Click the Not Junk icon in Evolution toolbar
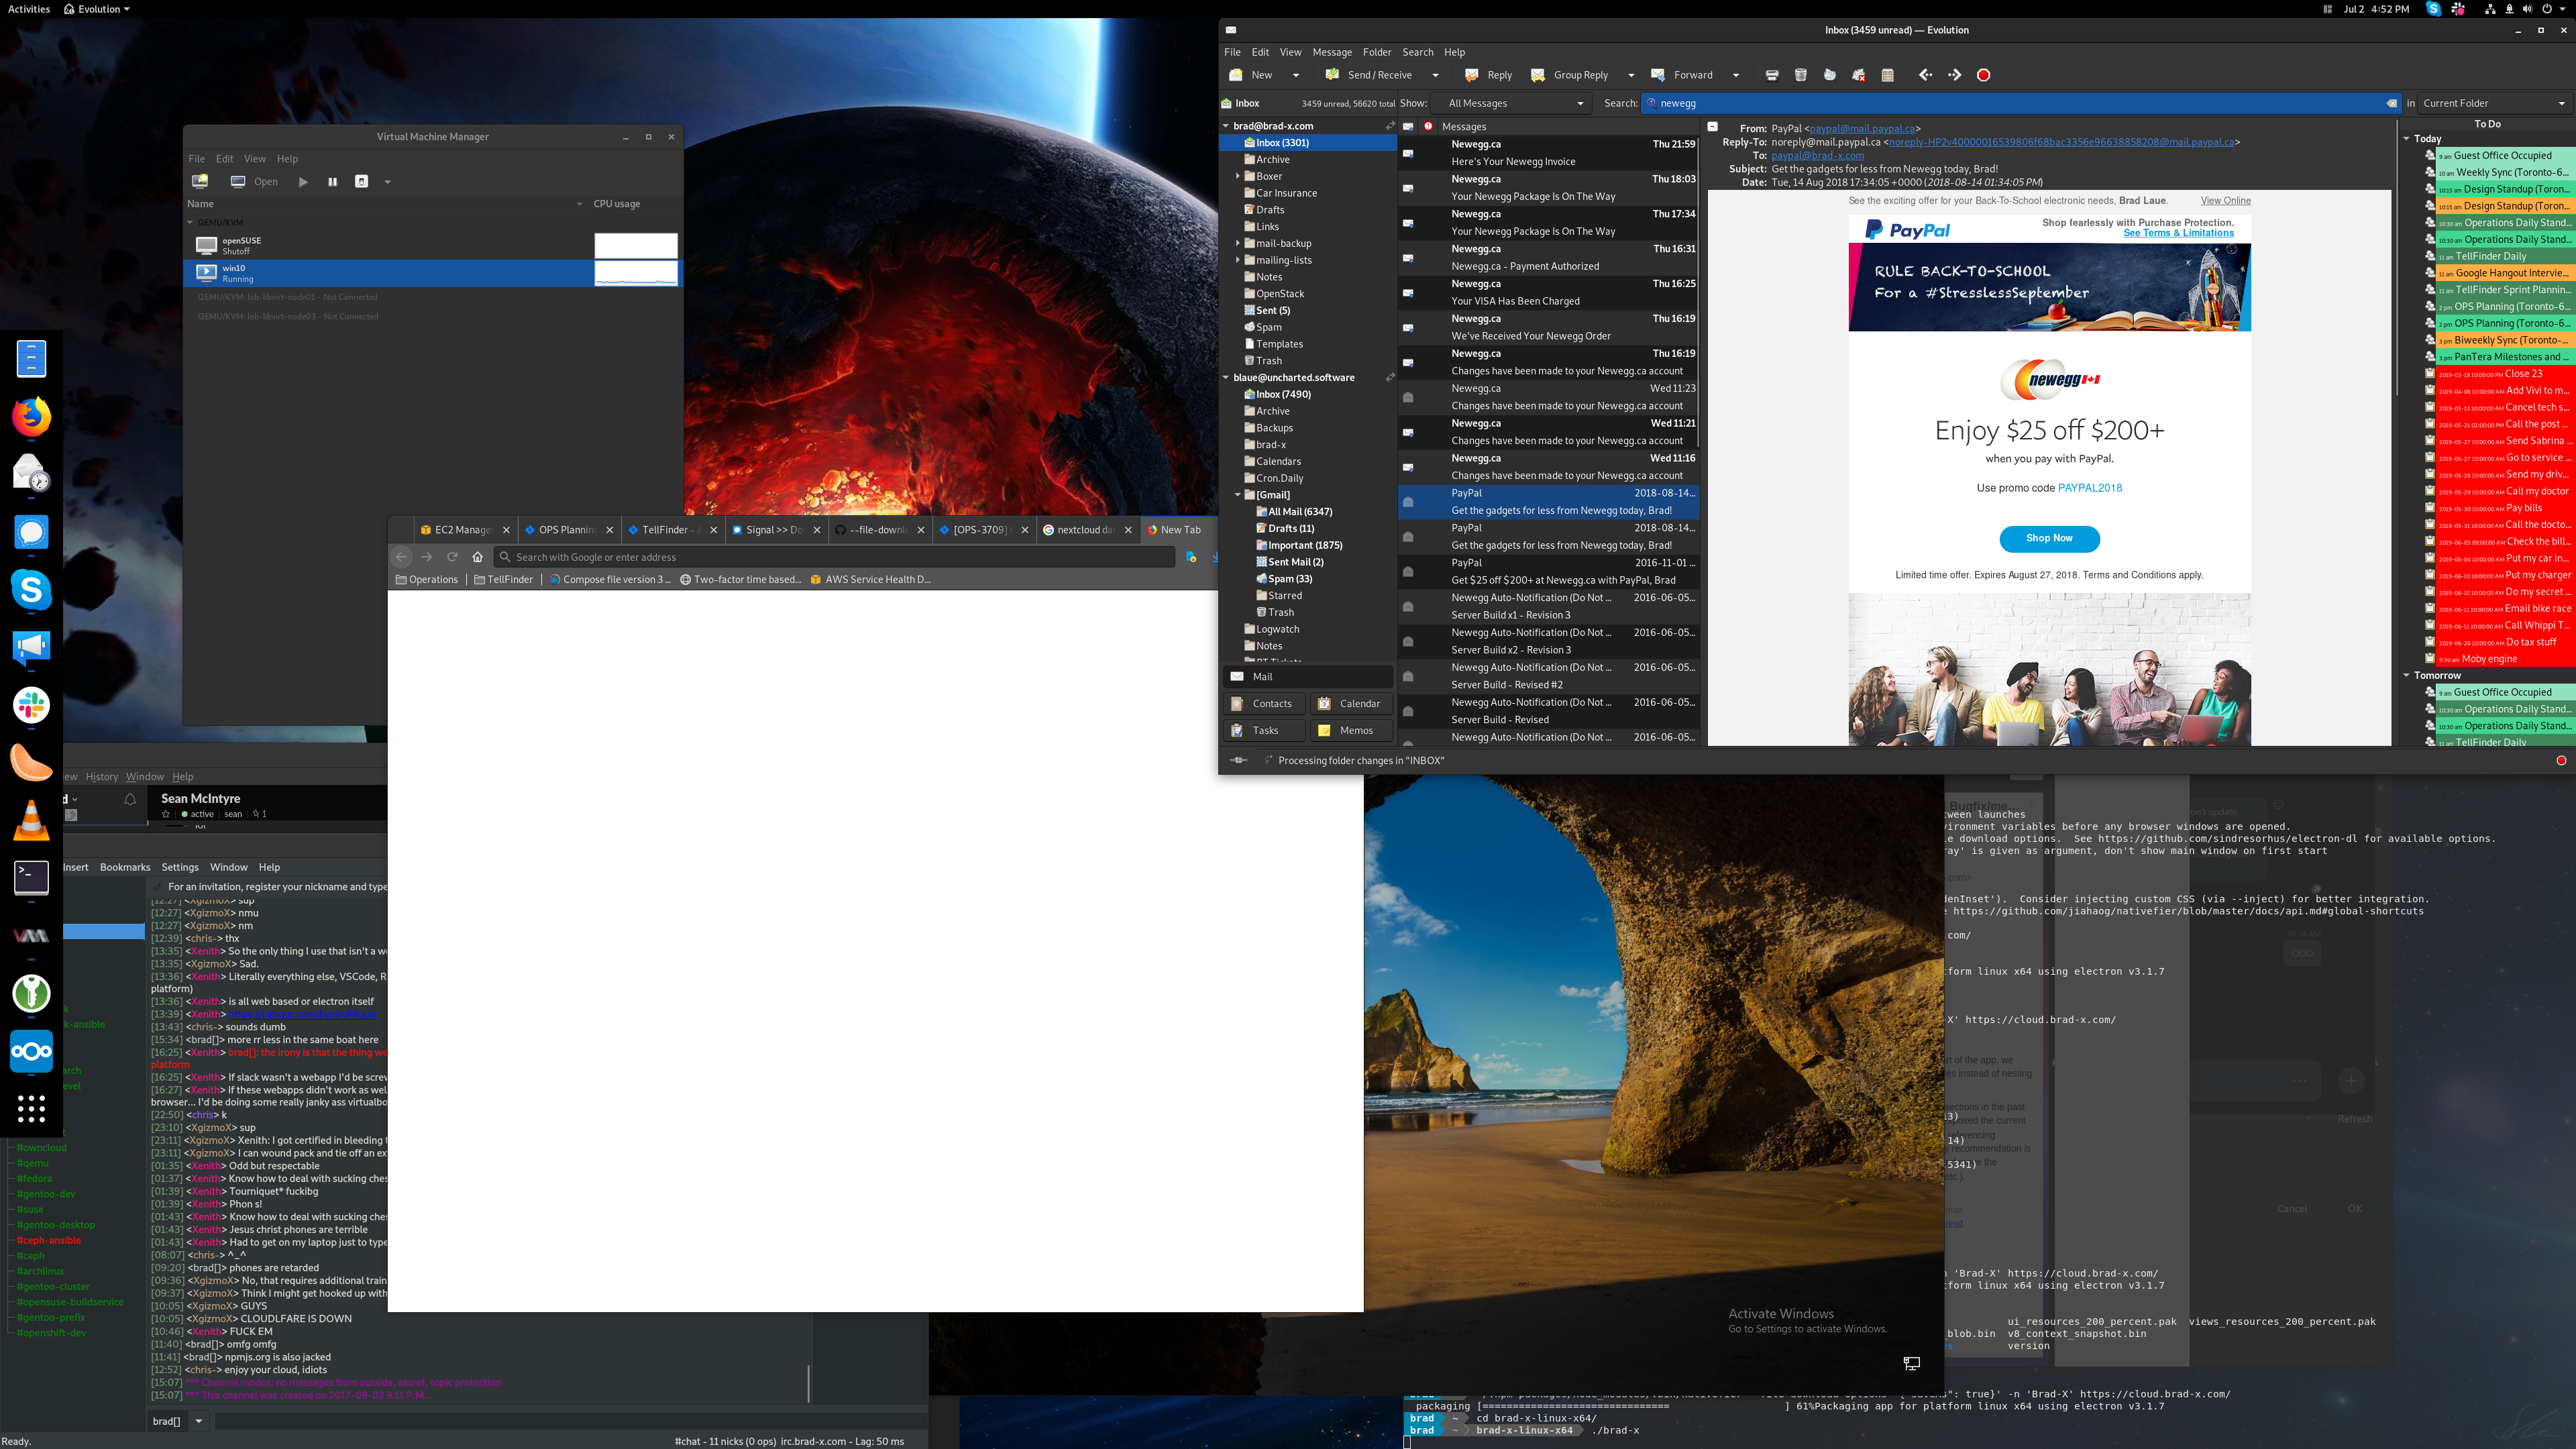 click(x=1859, y=75)
